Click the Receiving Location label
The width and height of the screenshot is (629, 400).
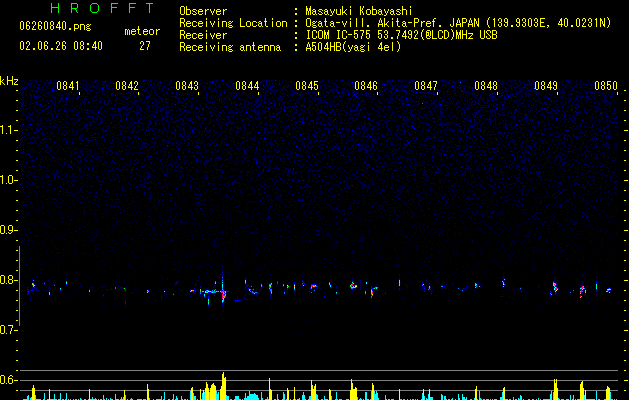coord(233,23)
